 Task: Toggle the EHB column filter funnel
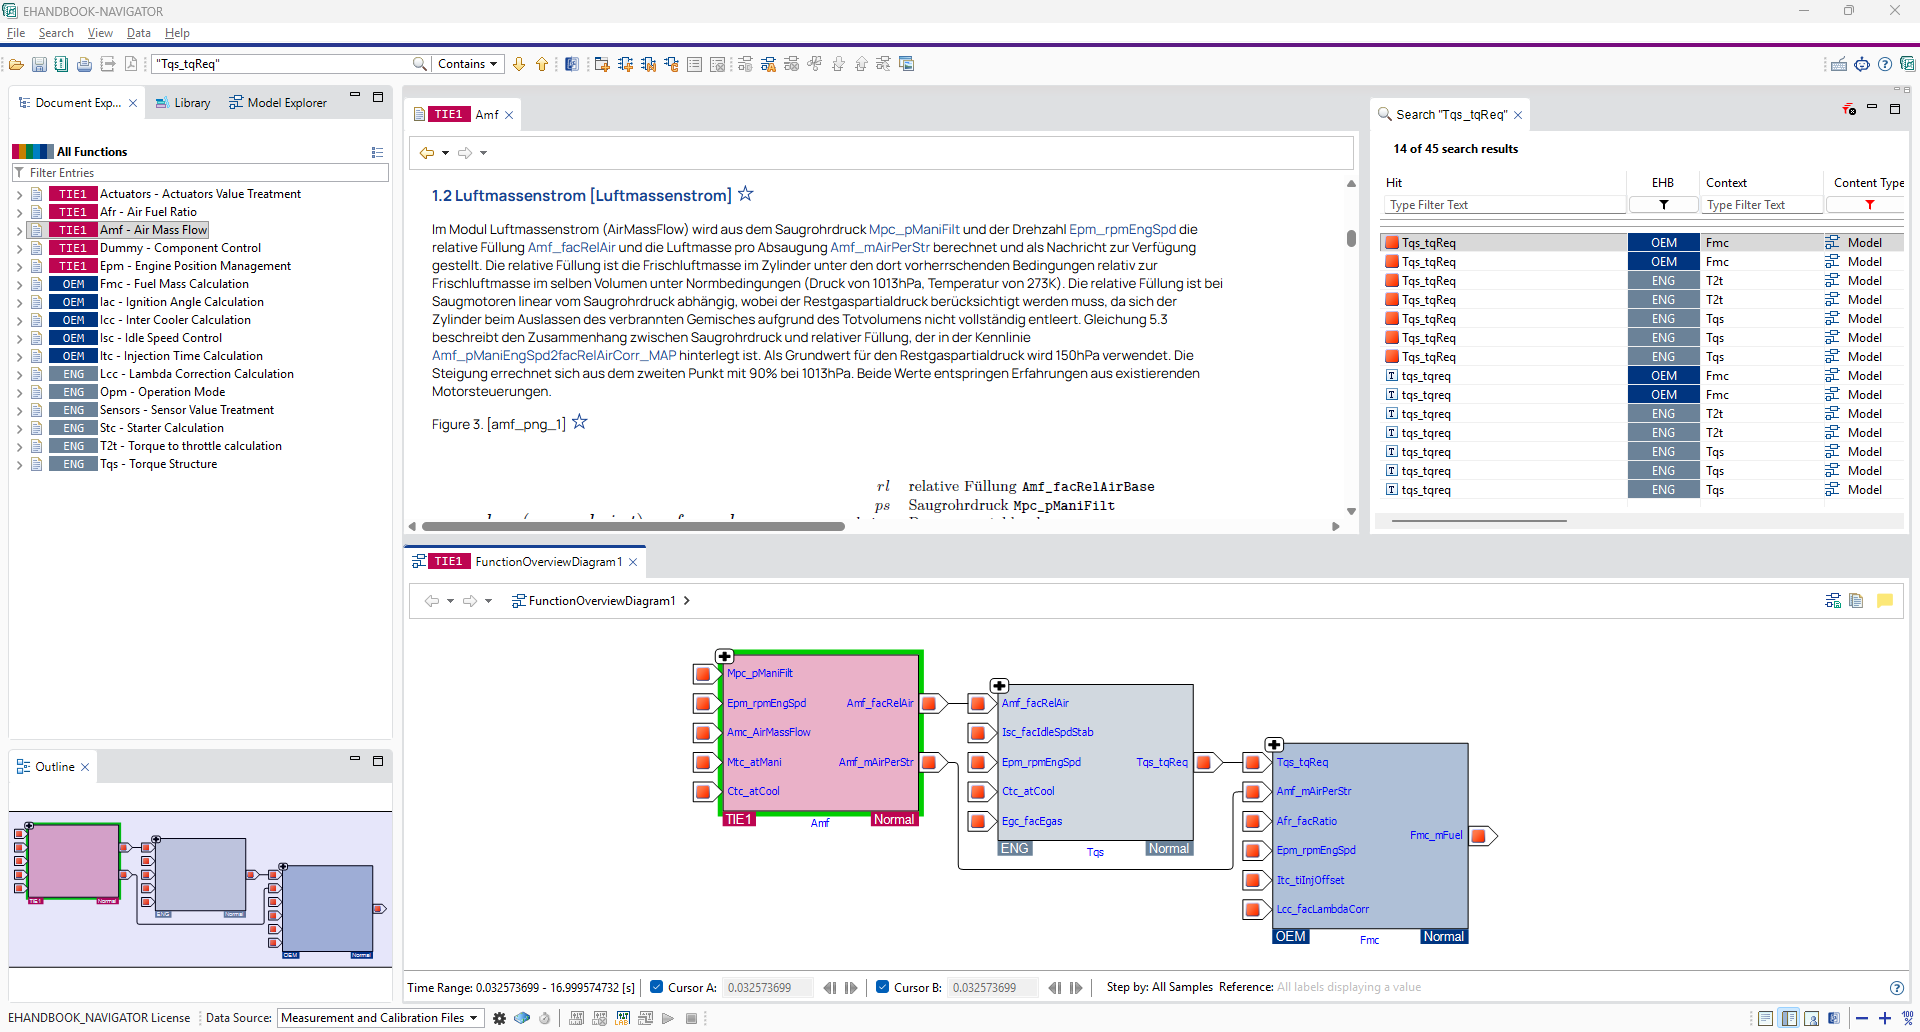(x=1663, y=204)
